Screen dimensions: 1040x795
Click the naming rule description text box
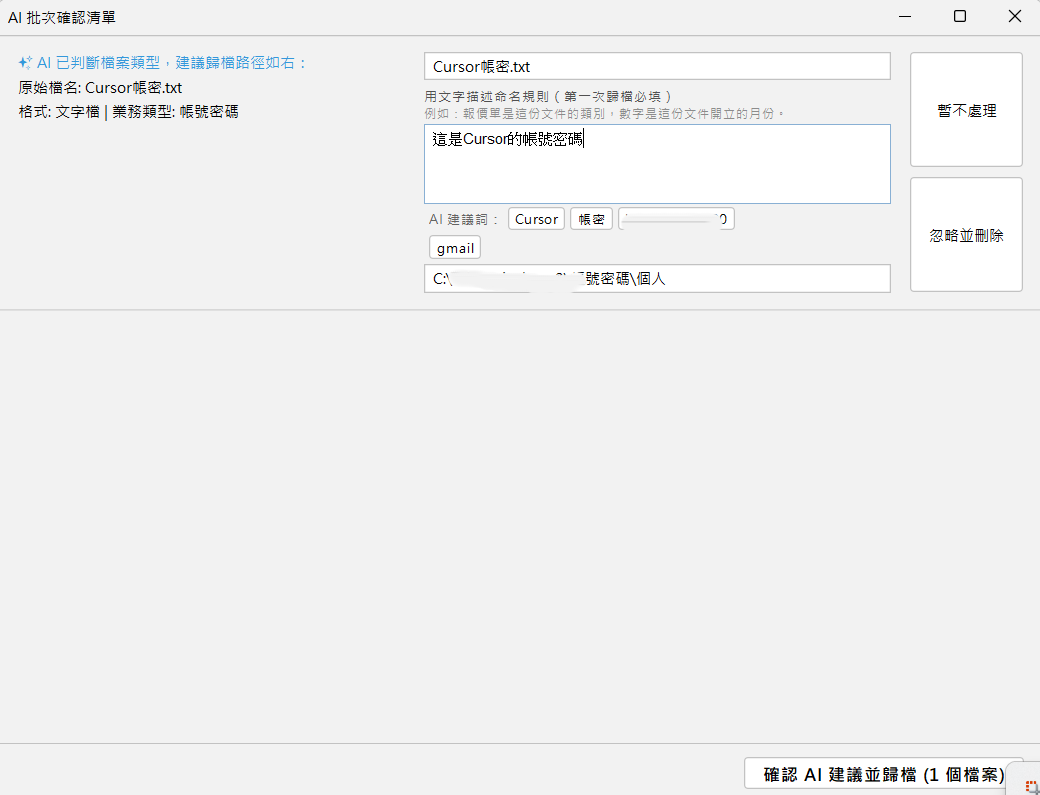click(x=657, y=164)
